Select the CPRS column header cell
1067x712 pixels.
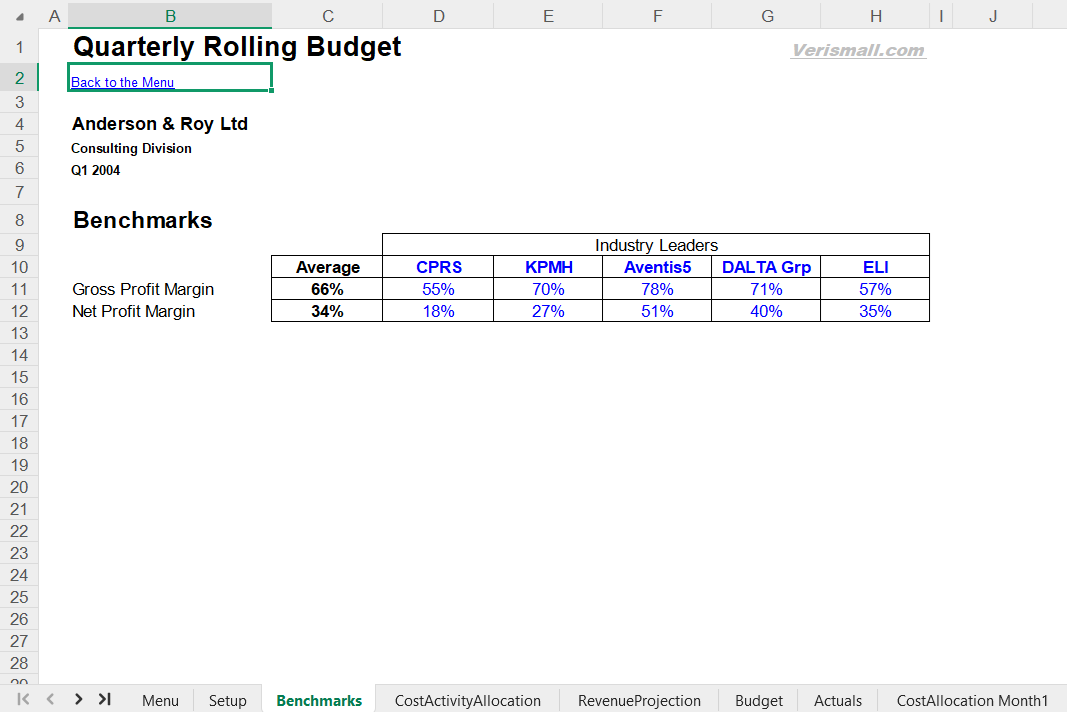point(438,267)
